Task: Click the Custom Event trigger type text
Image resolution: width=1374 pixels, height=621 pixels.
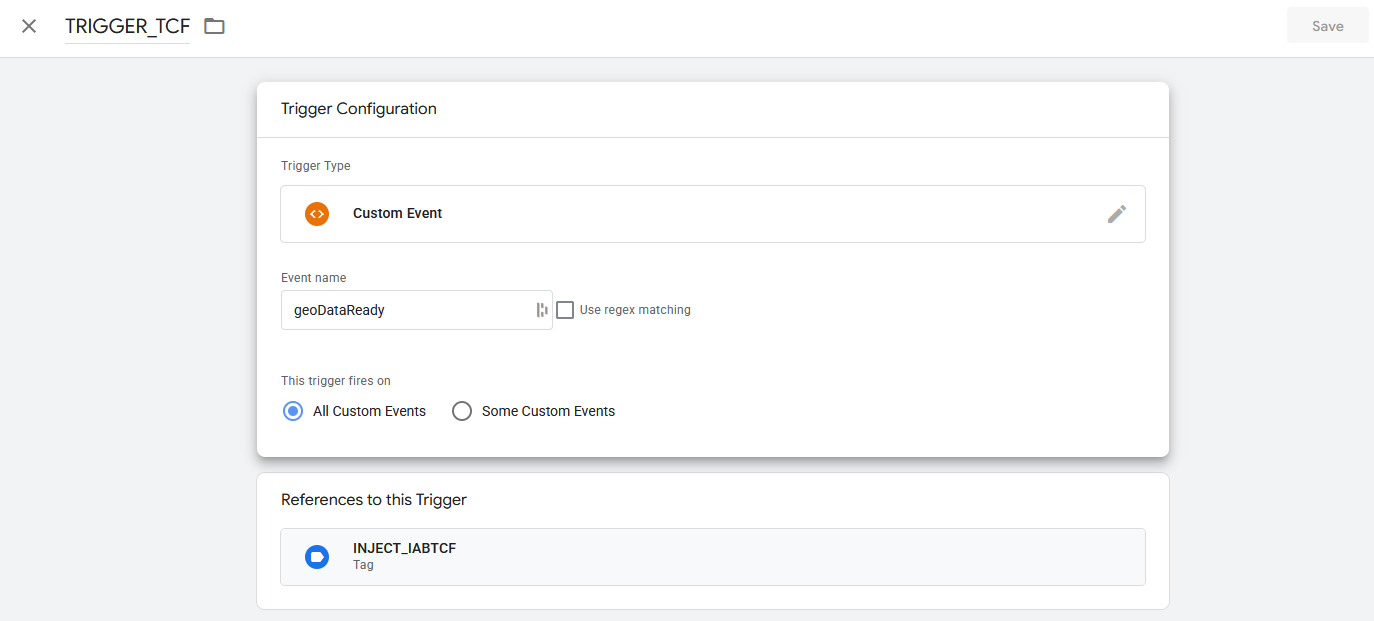Action: (397, 213)
